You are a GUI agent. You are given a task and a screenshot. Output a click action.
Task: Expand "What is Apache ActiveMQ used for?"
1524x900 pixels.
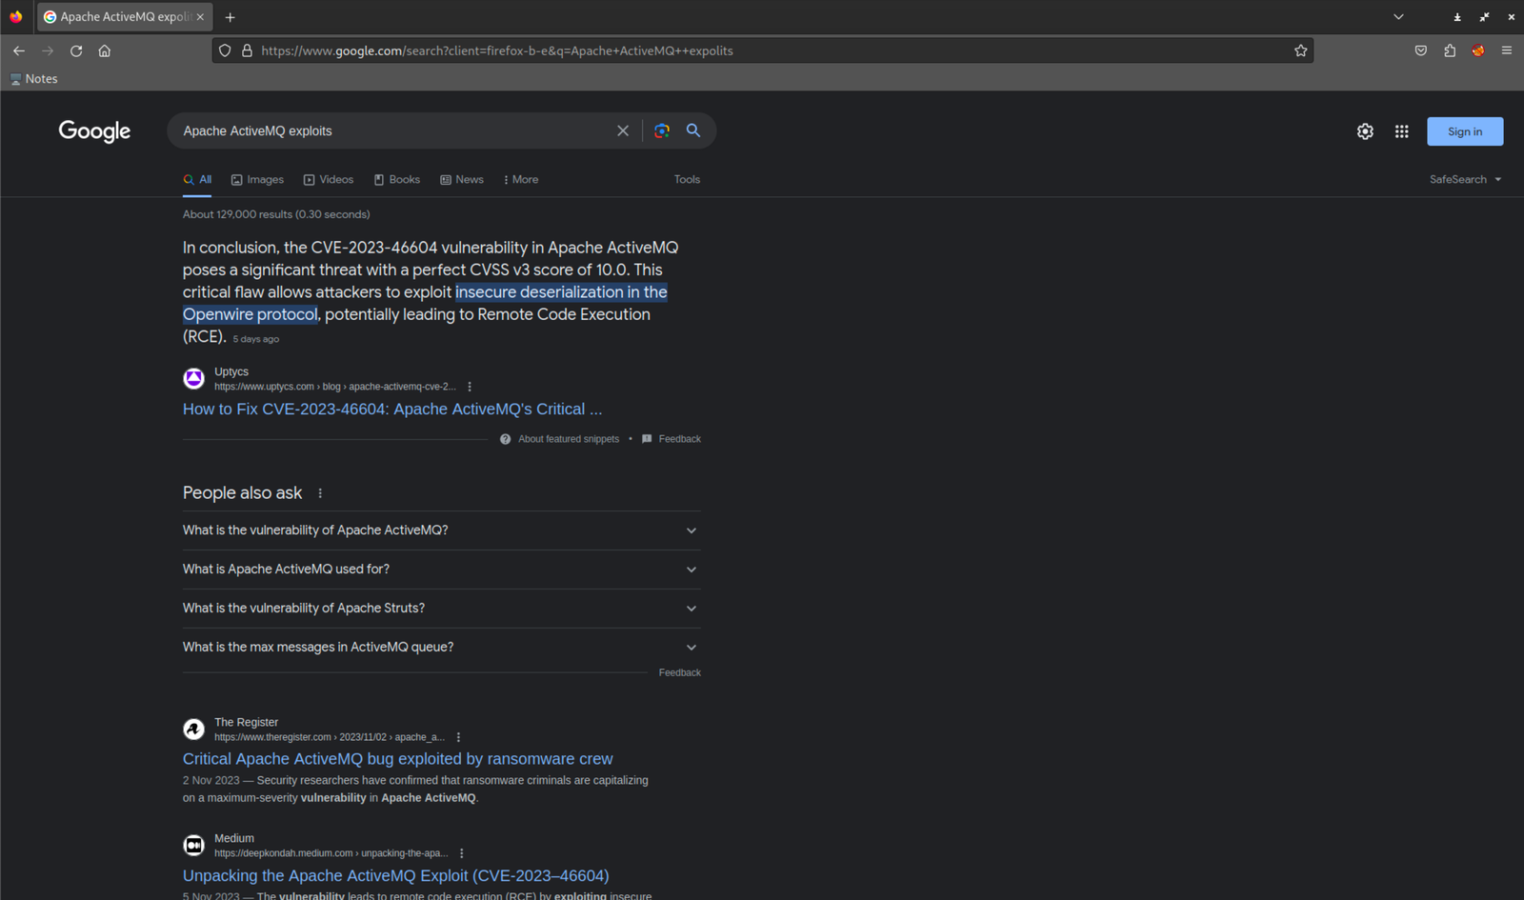pyautogui.click(x=440, y=569)
